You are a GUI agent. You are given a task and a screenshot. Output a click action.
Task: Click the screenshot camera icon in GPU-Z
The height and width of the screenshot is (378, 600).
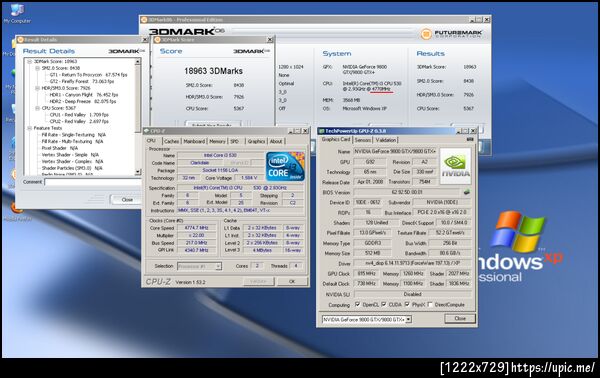tap(470, 140)
